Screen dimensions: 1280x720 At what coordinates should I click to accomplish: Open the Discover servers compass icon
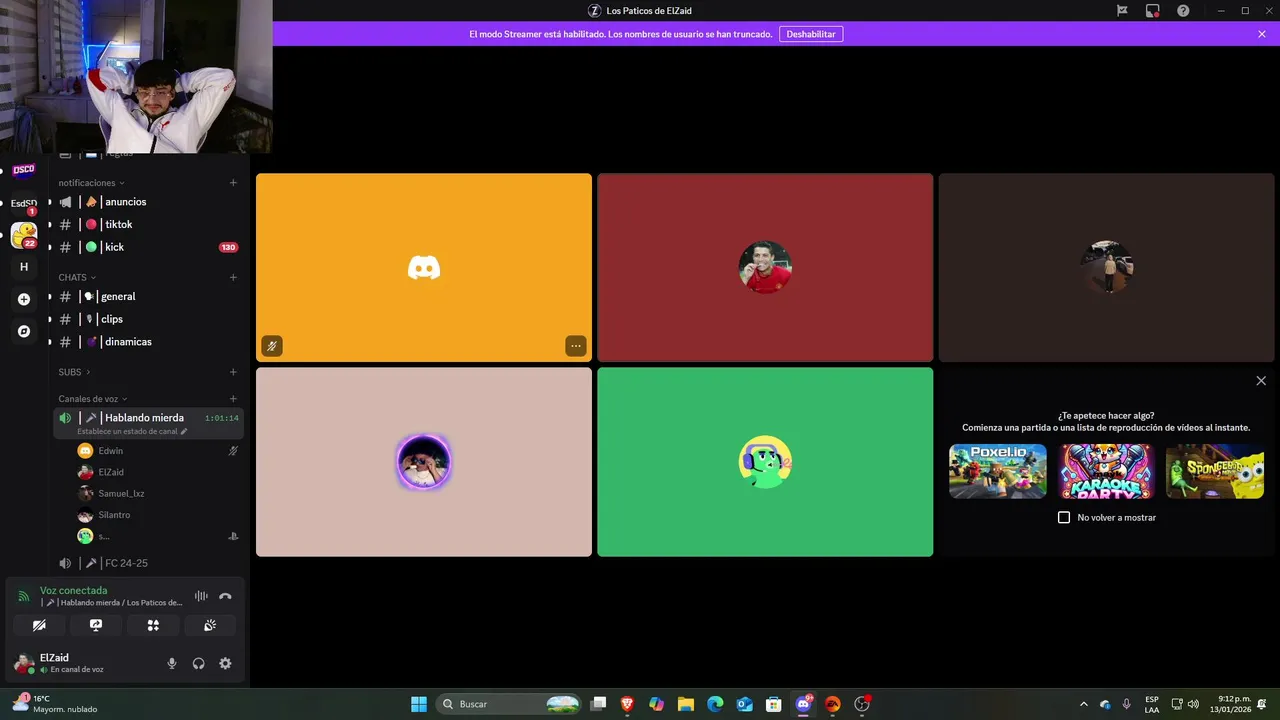click(24, 331)
